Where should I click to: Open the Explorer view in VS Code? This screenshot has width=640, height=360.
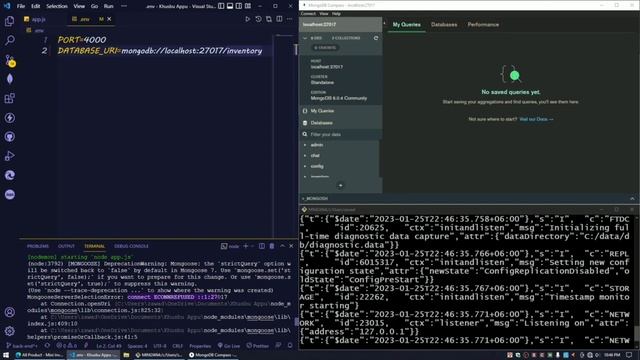tap(9, 21)
